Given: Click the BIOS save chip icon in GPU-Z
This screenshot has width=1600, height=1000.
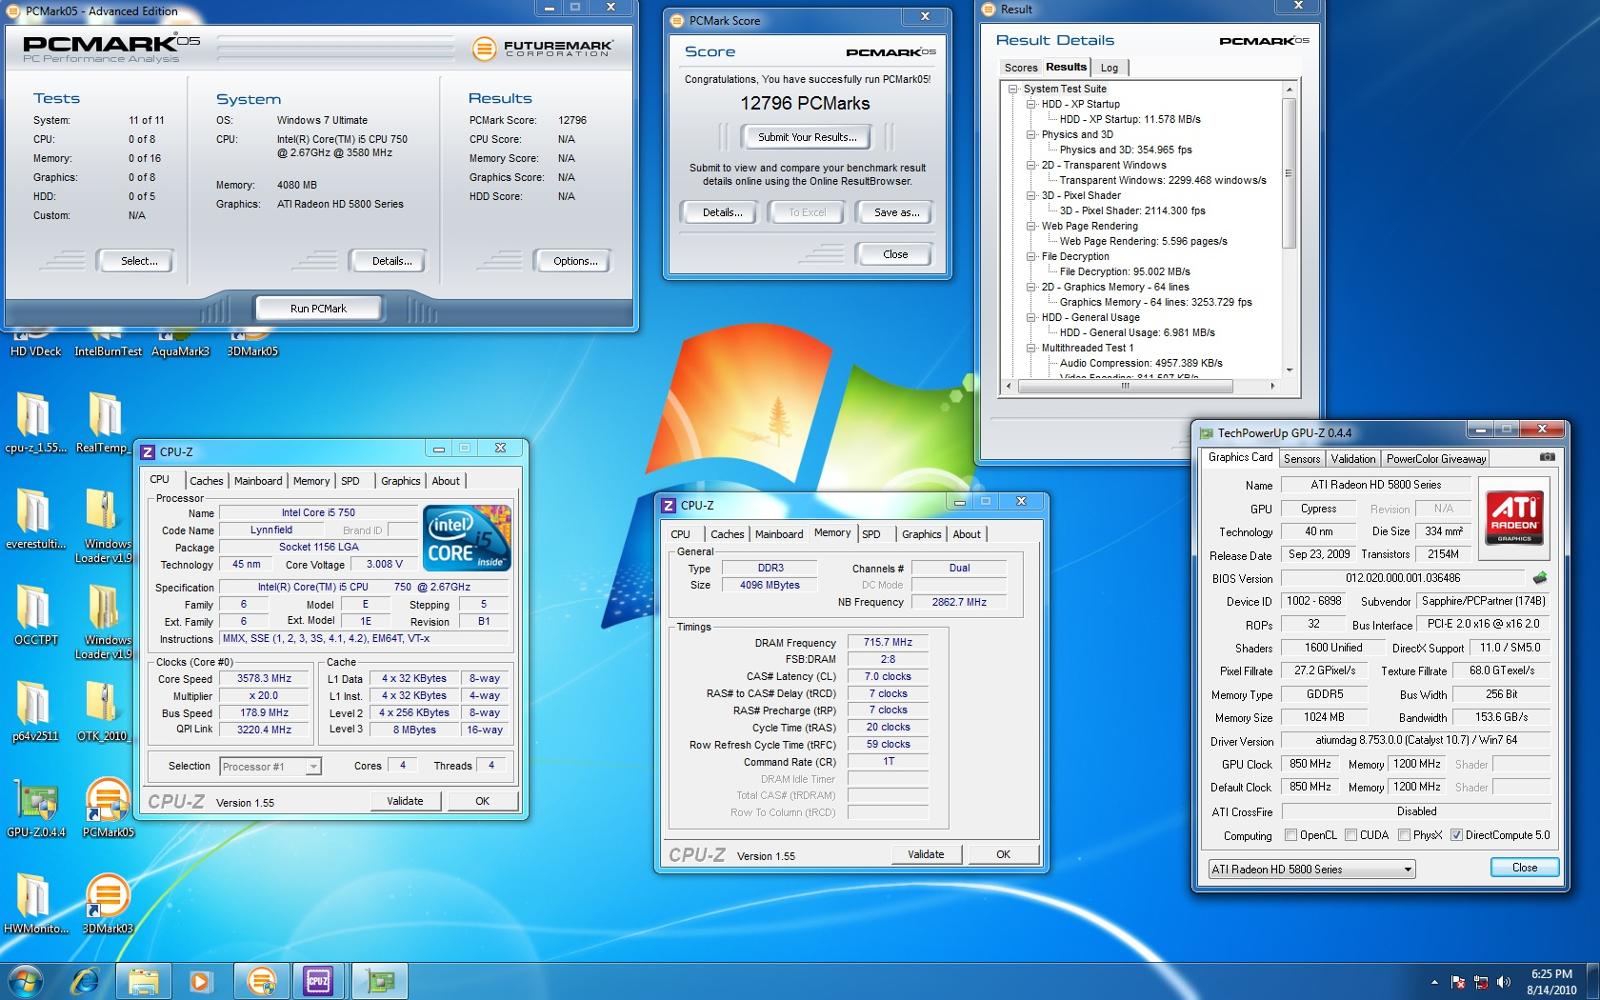Looking at the screenshot, I should tap(1540, 577).
